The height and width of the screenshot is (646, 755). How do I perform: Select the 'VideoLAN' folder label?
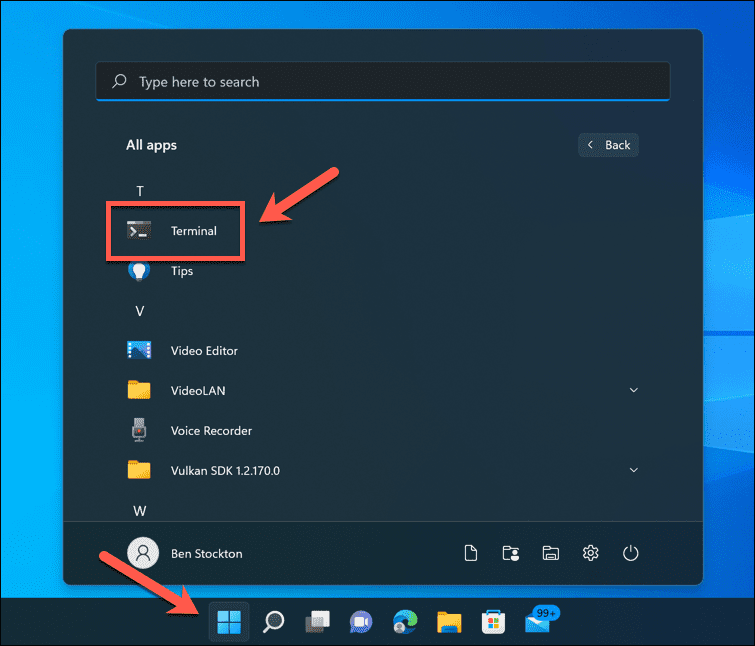[x=198, y=390]
